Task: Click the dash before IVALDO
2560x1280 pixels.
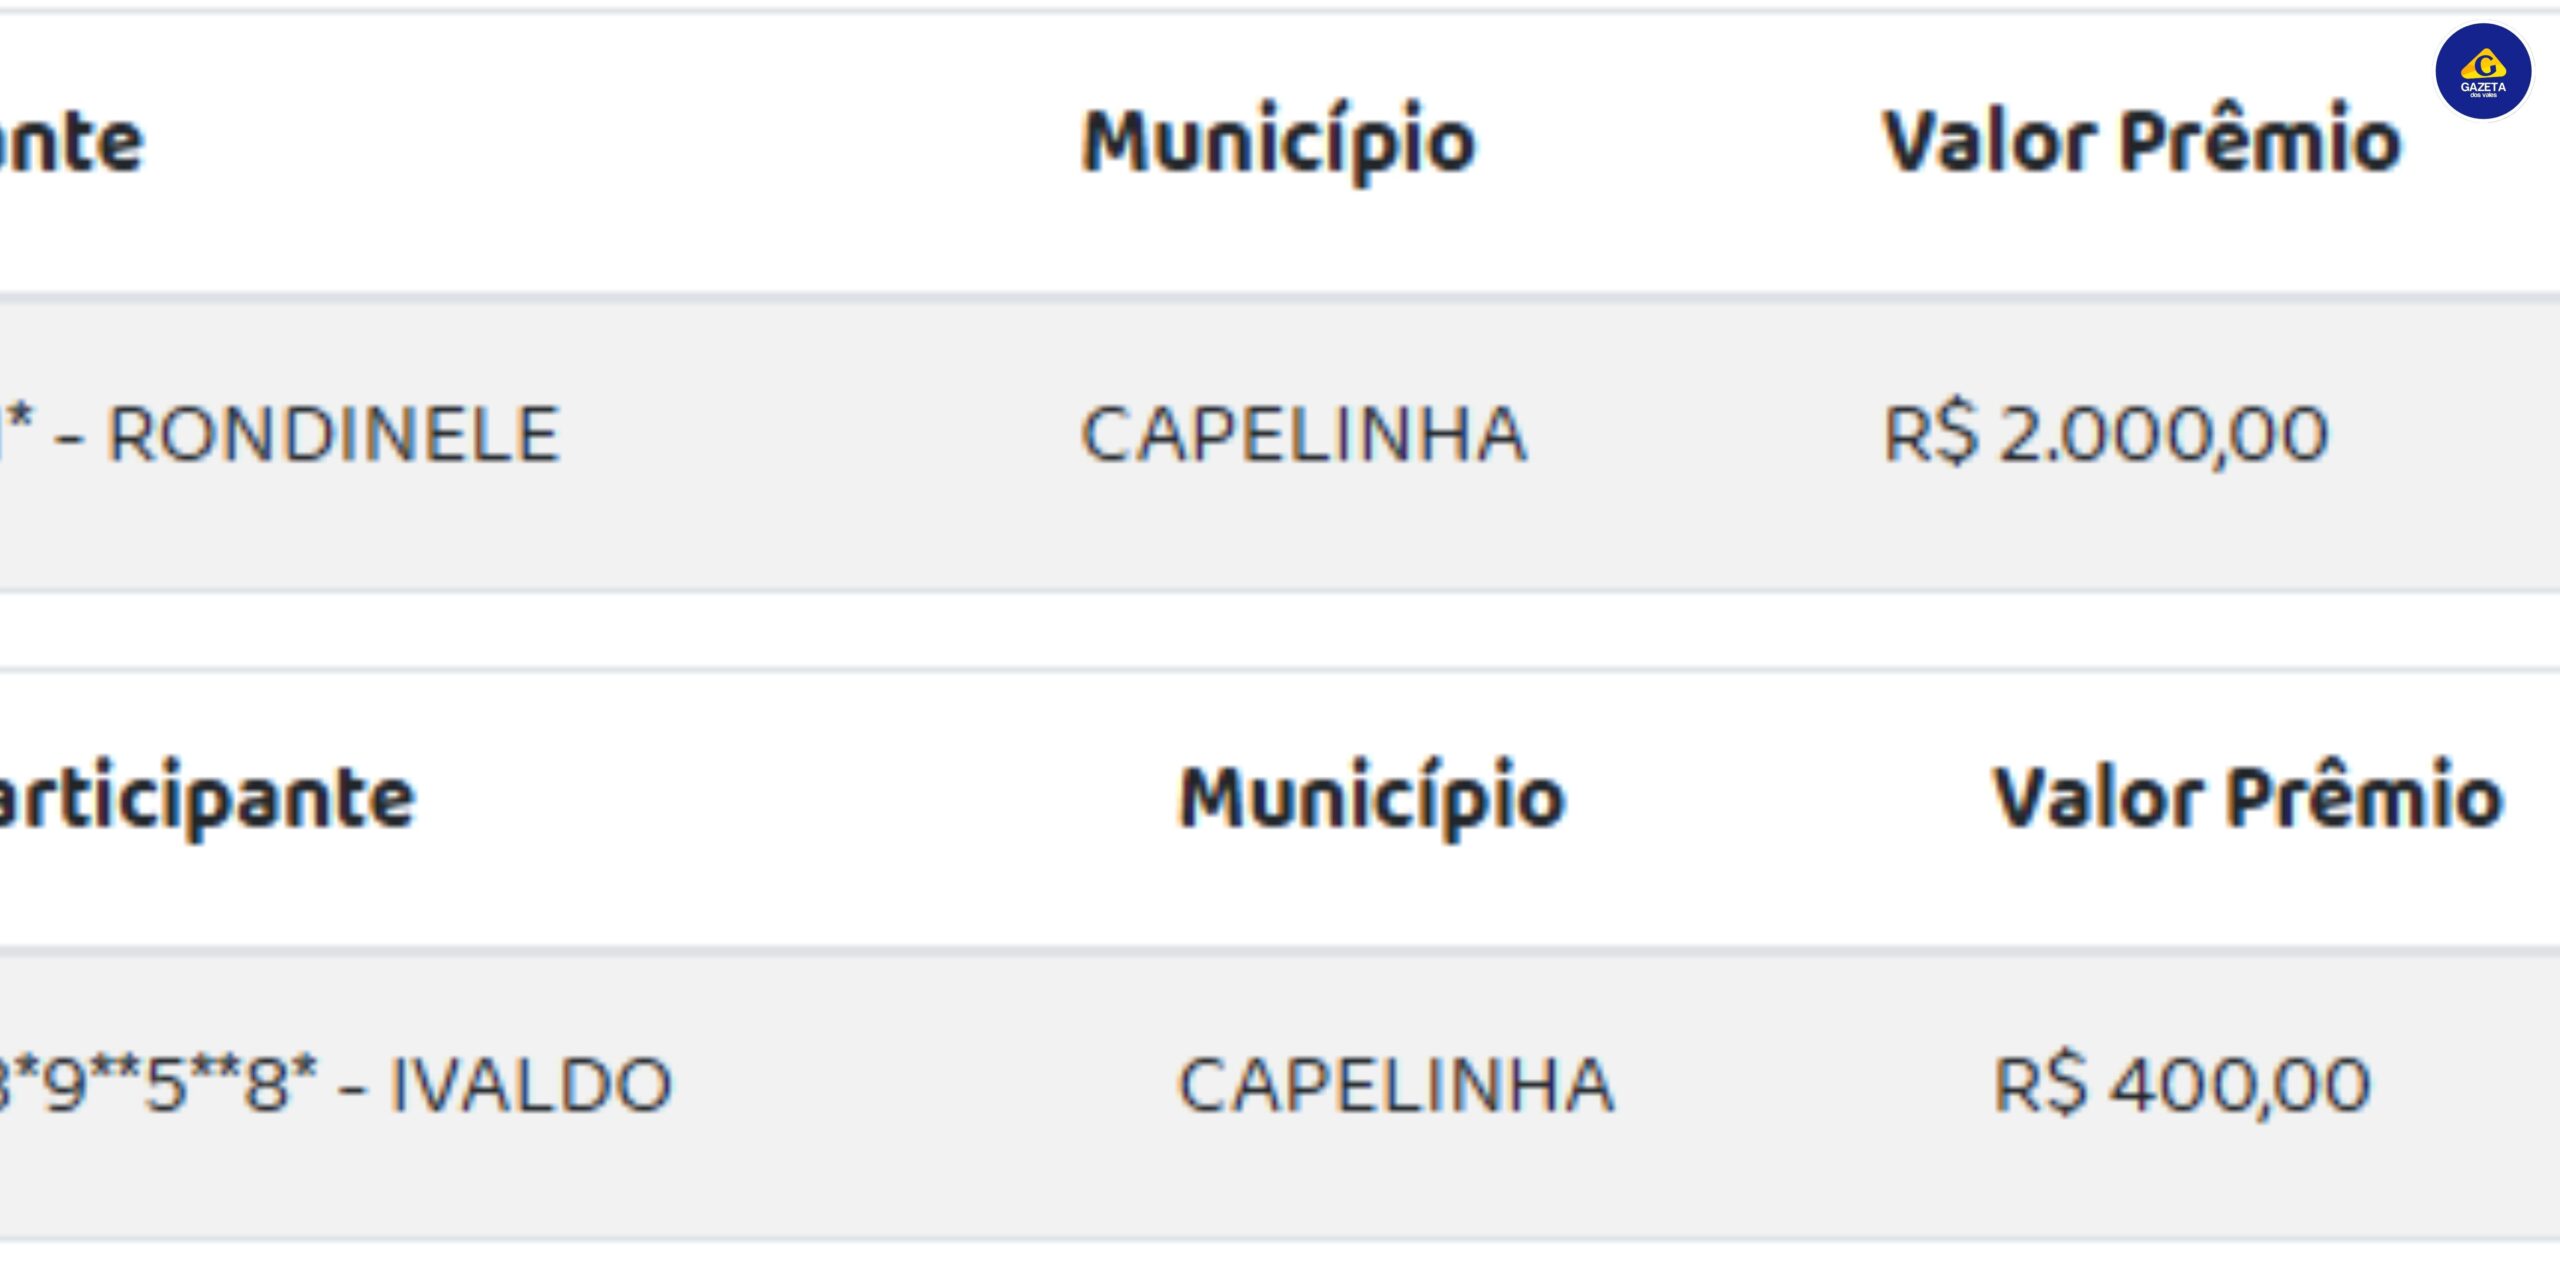Action: (x=352, y=1088)
